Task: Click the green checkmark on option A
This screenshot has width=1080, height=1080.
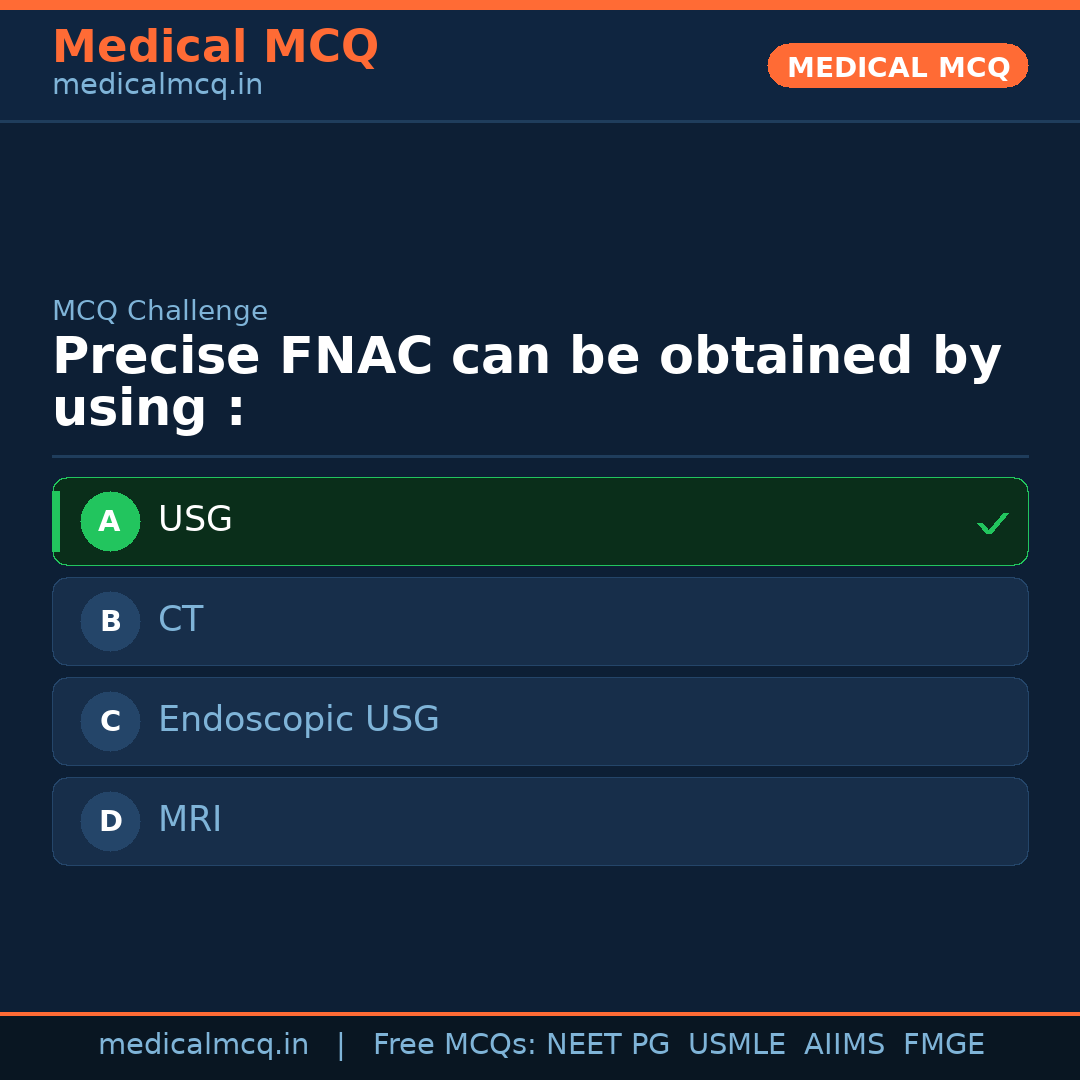Action: [992, 523]
